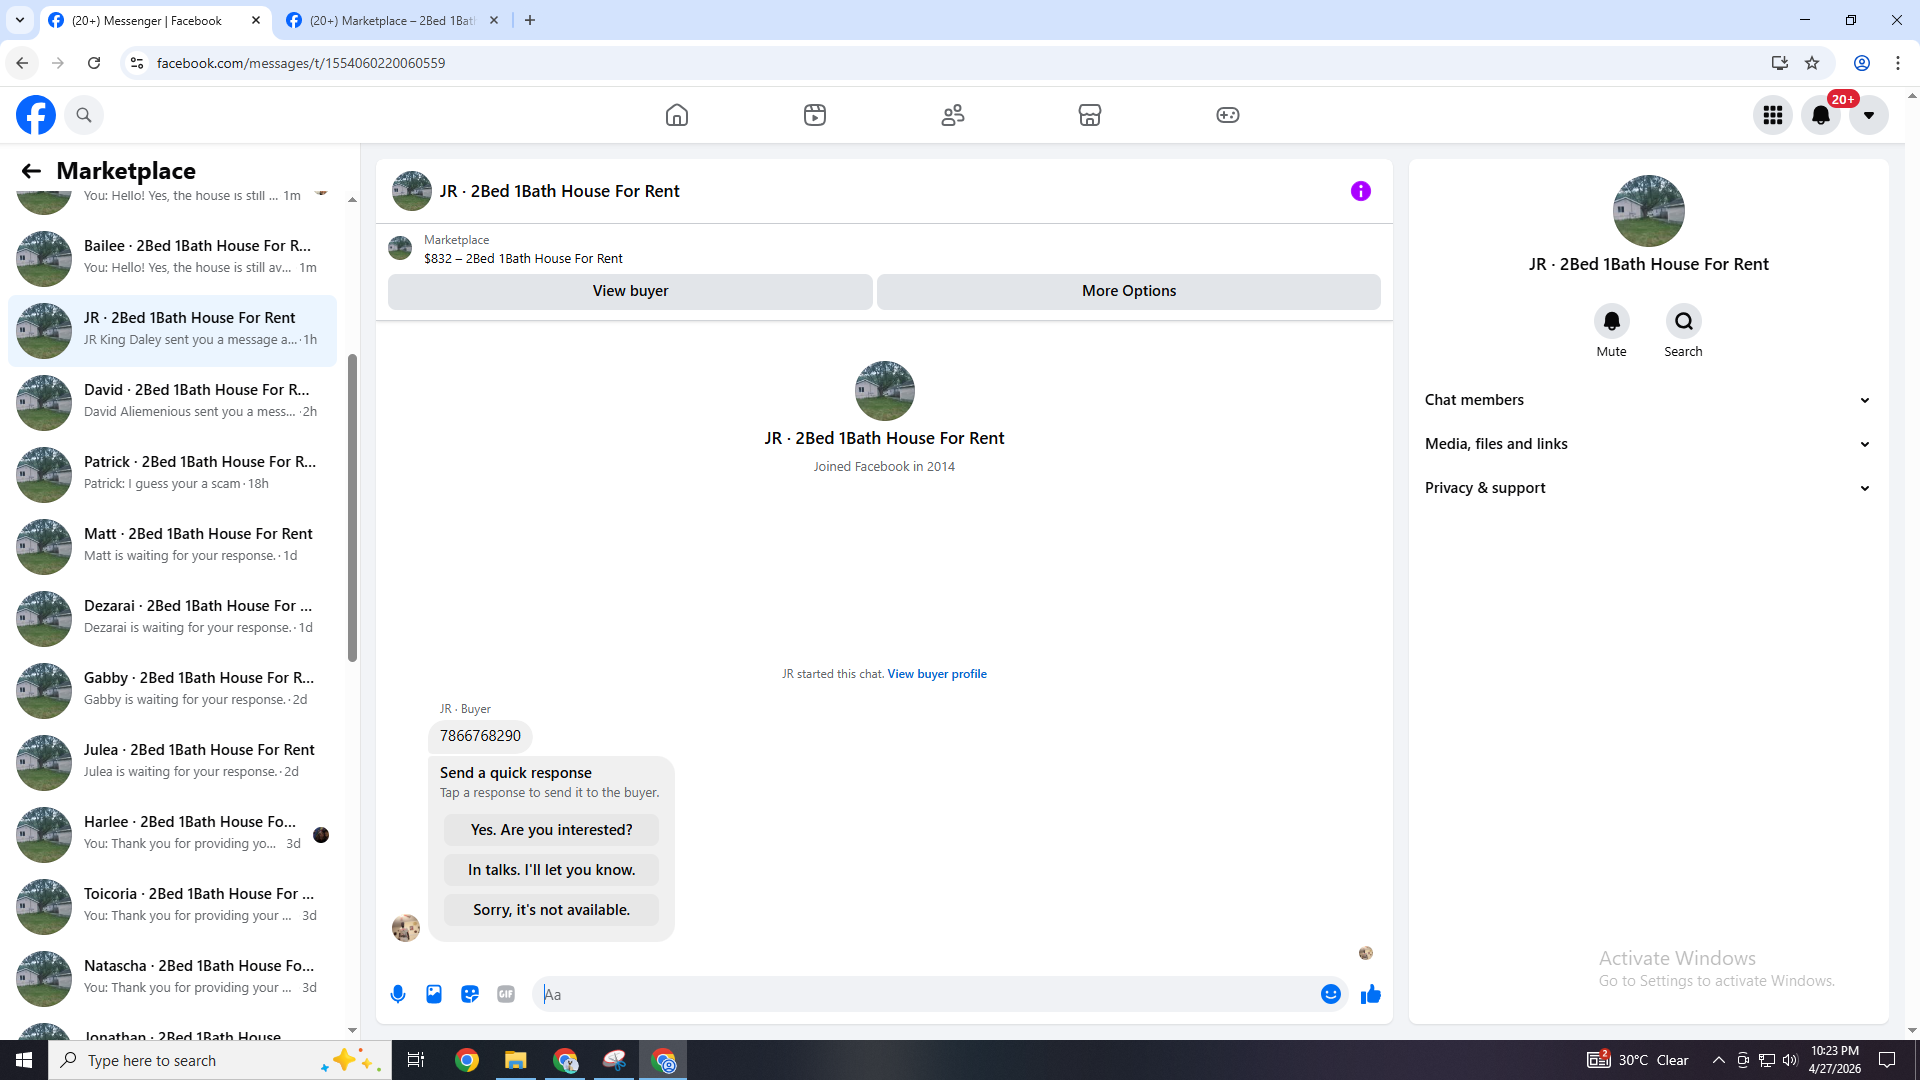
Task: Open the GIF picker
Action: tap(506, 994)
